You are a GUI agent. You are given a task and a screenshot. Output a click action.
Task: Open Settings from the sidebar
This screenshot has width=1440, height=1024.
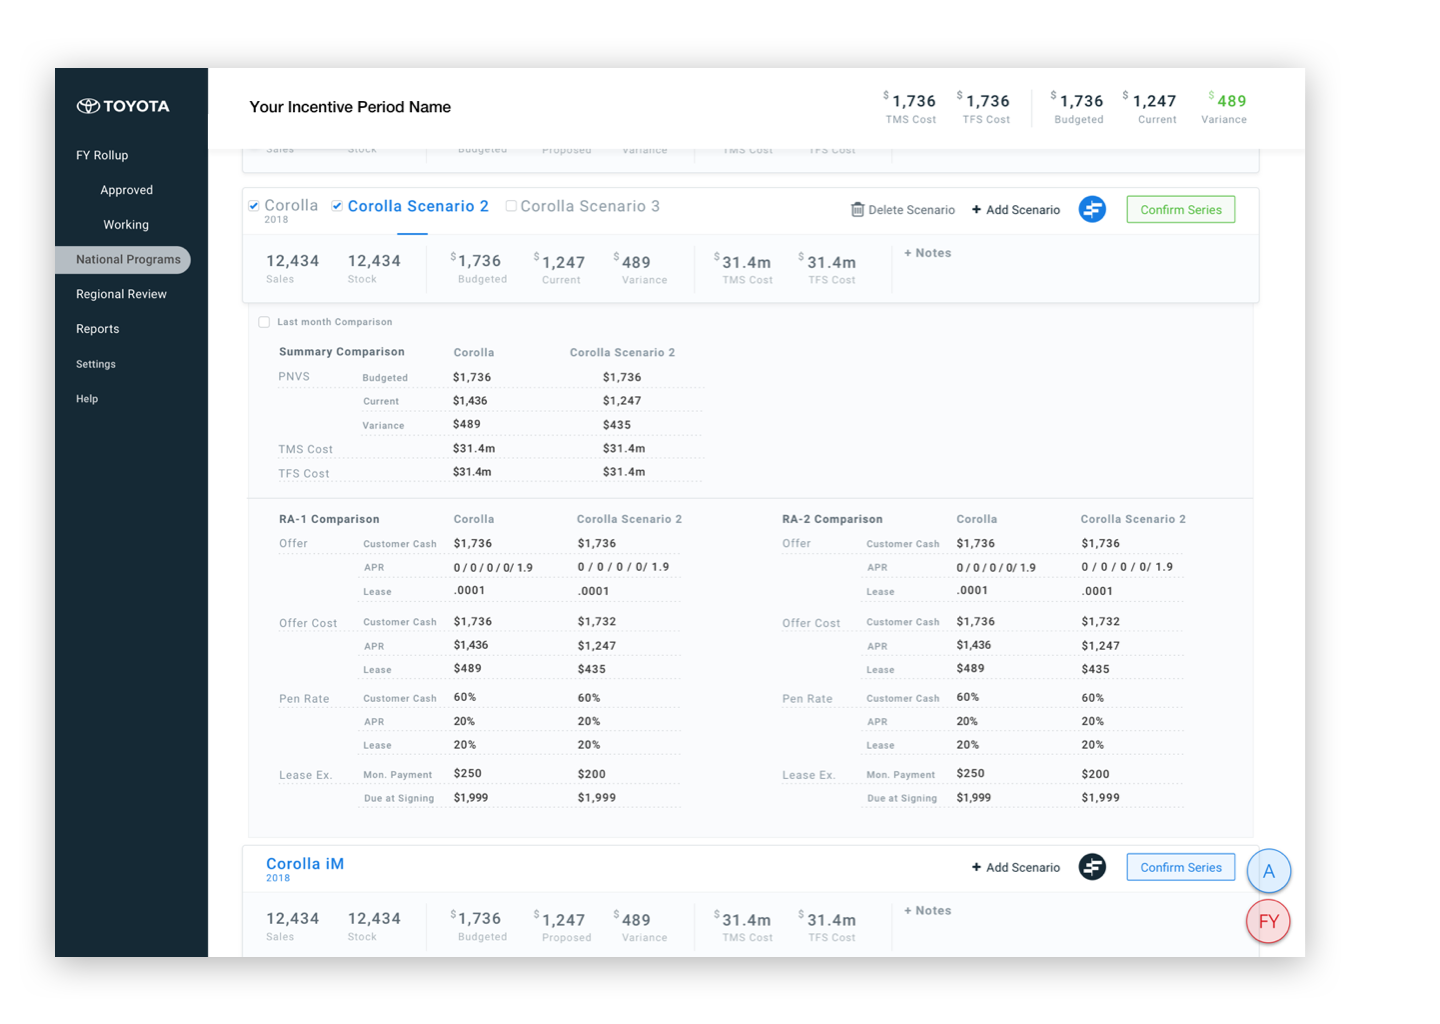96,364
